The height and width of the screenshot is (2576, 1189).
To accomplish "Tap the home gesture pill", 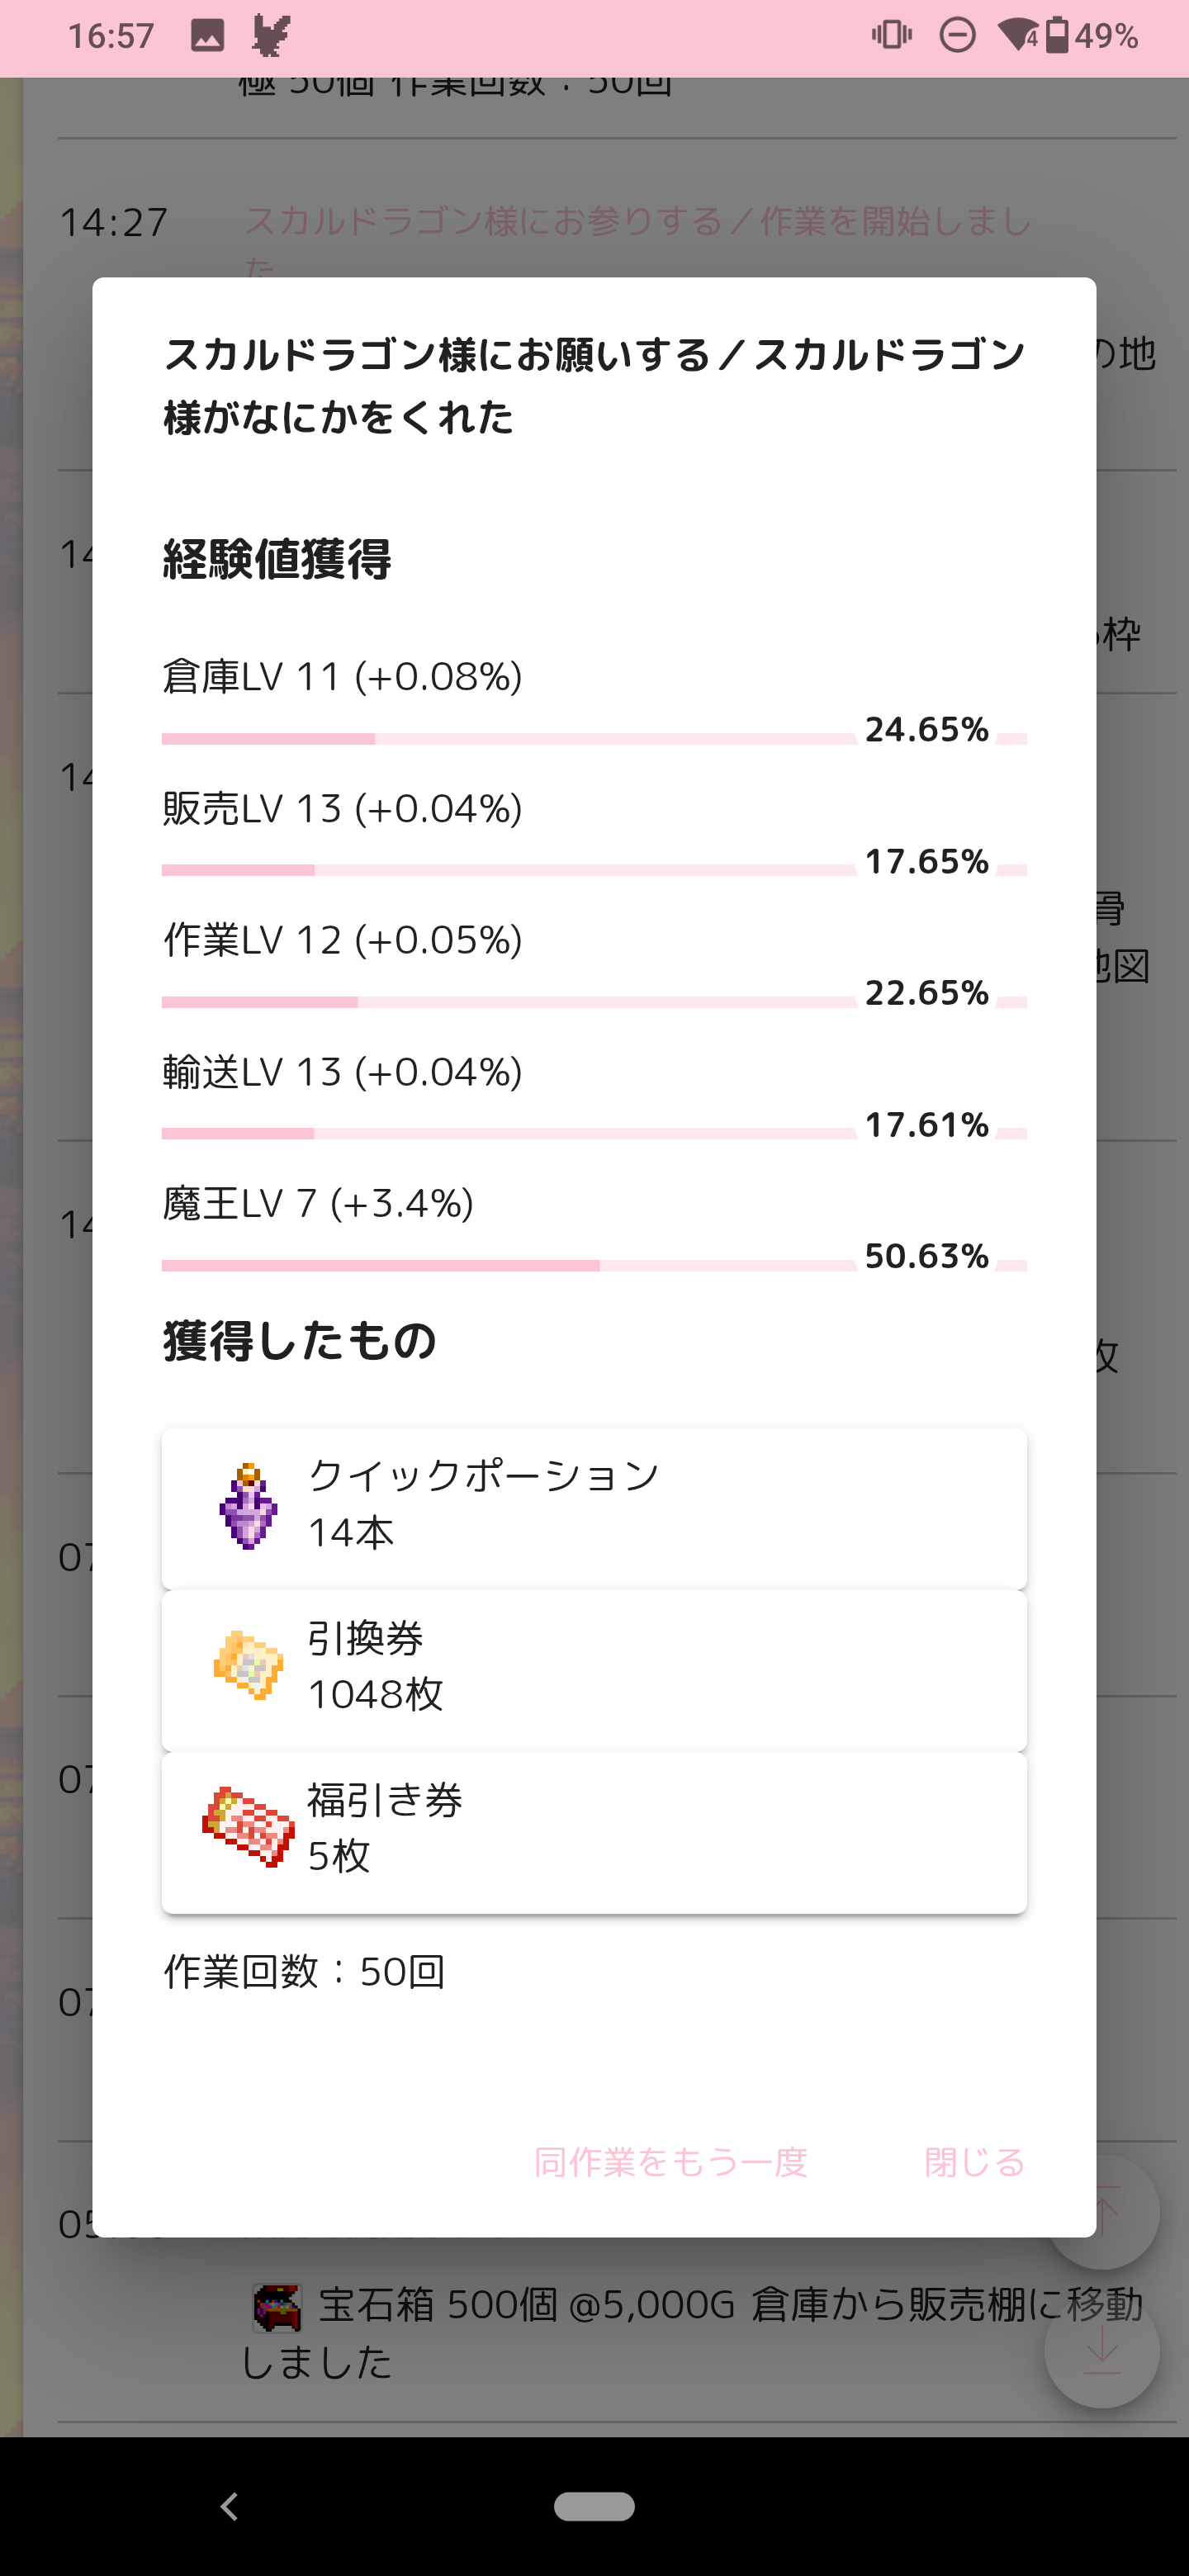I will [594, 2506].
